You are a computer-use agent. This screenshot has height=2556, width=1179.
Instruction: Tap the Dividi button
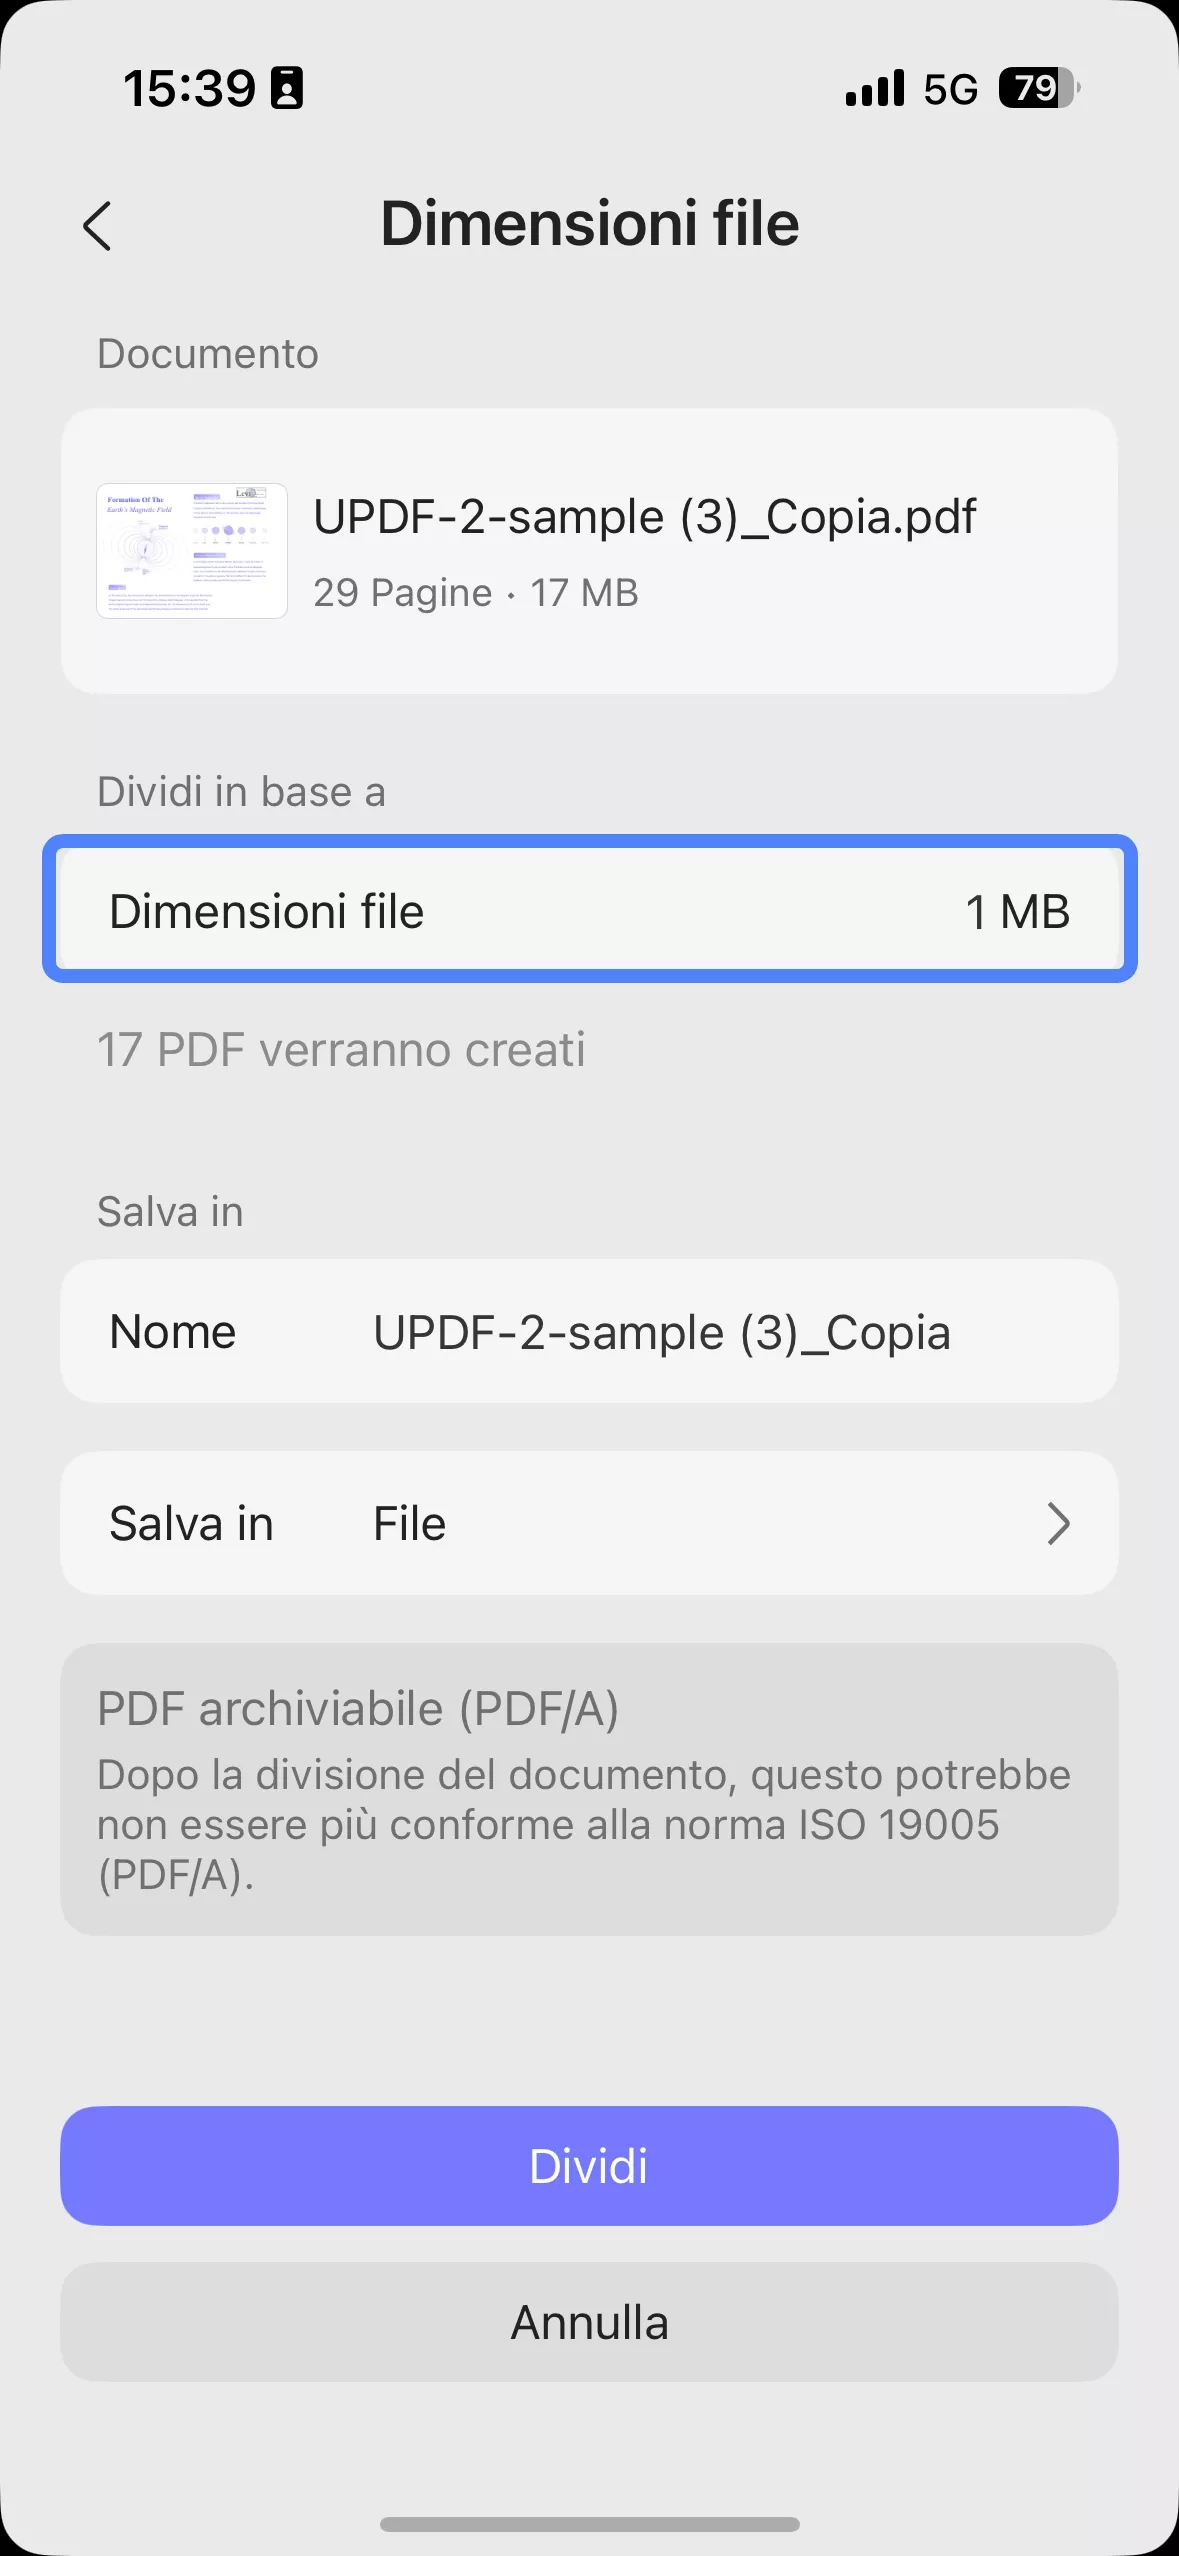[590, 2166]
